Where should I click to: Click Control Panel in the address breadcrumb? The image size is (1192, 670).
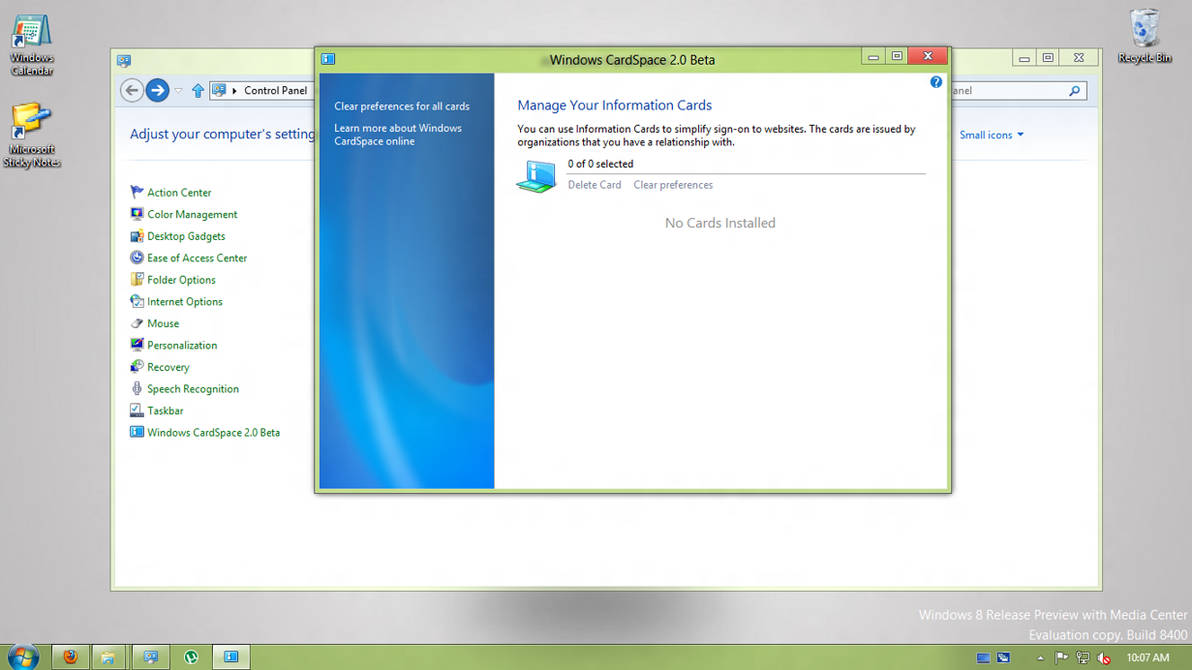(x=275, y=90)
